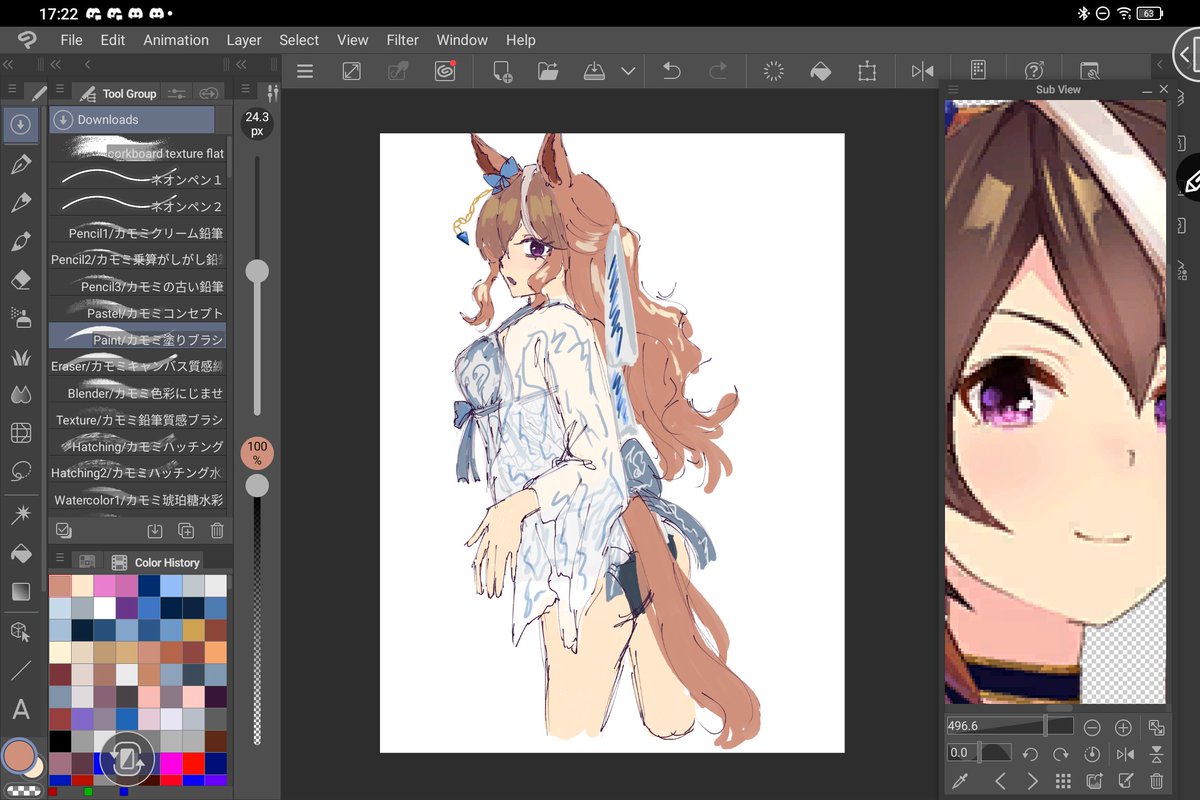This screenshot has width=1200, height=800.
Task: Click Sub View eyedropper icon
Action: coord(961,781)
